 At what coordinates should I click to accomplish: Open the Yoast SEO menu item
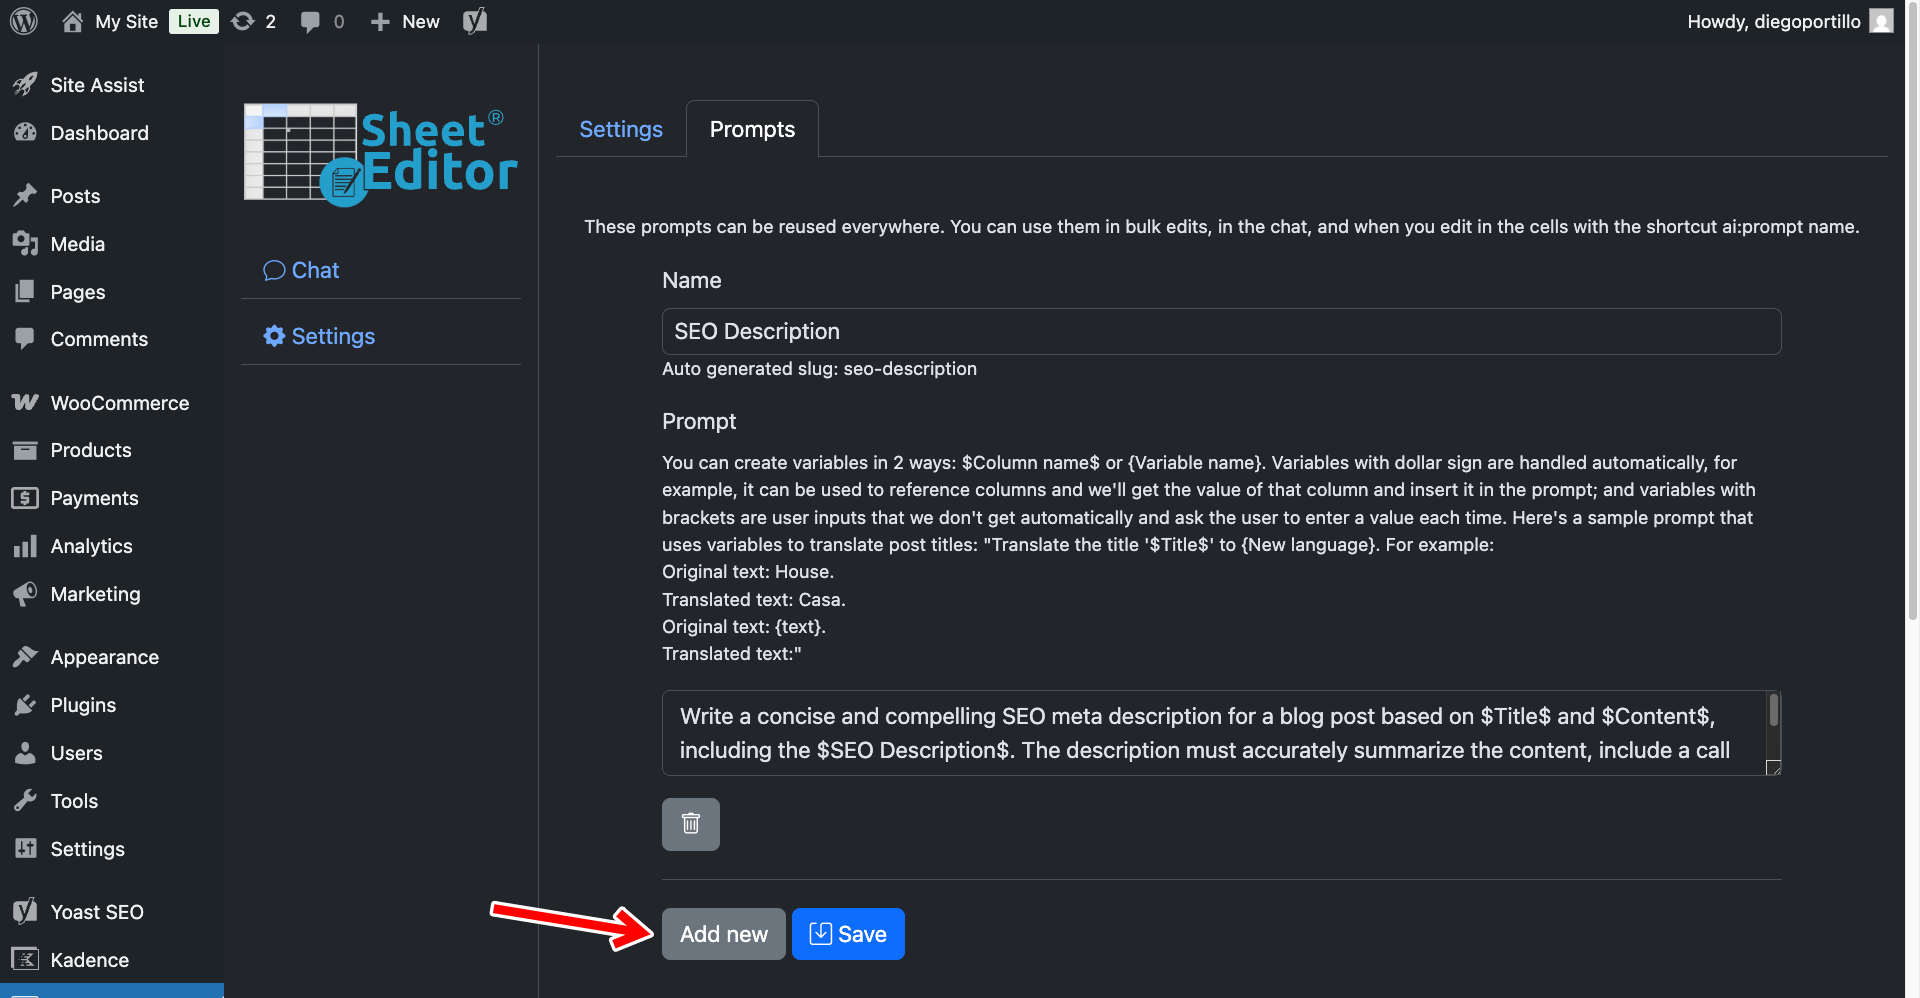[96, 911]
